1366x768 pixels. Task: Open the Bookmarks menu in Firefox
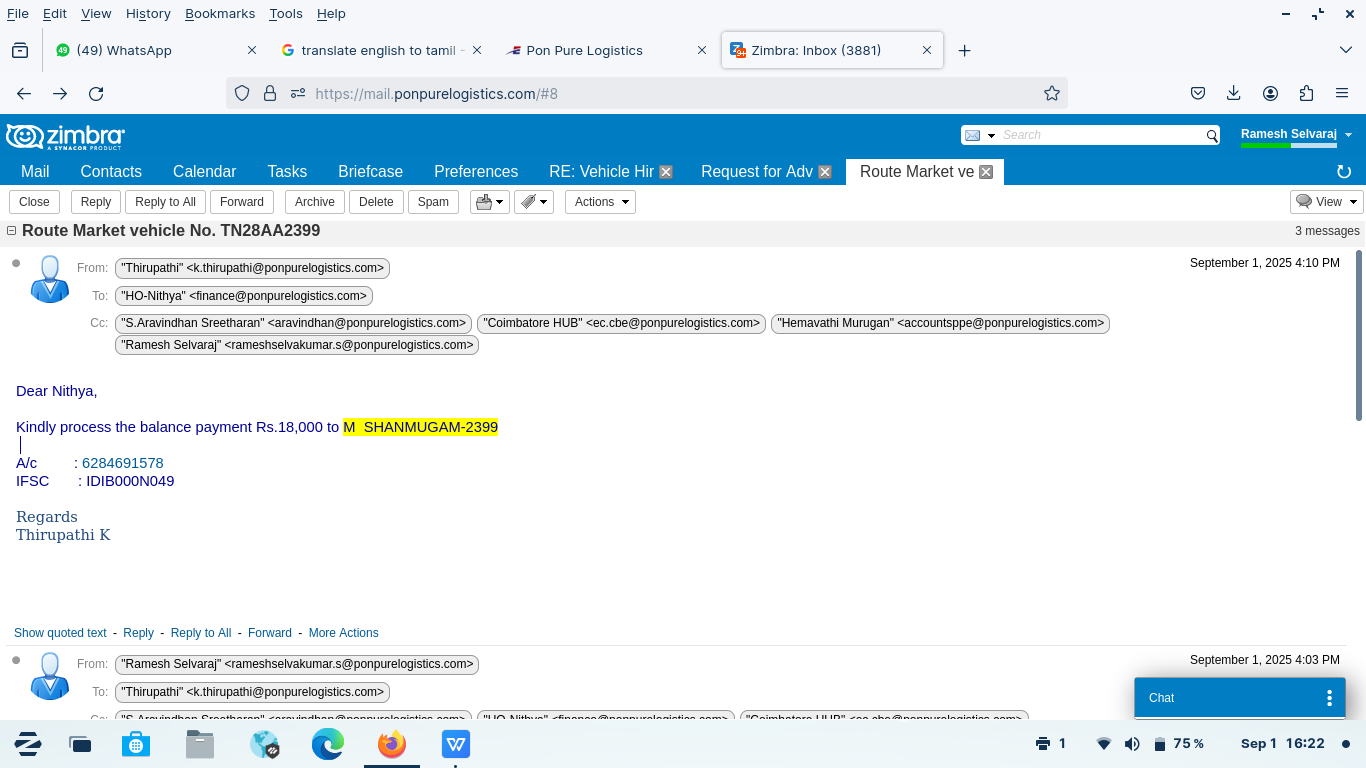pos(220,13)
